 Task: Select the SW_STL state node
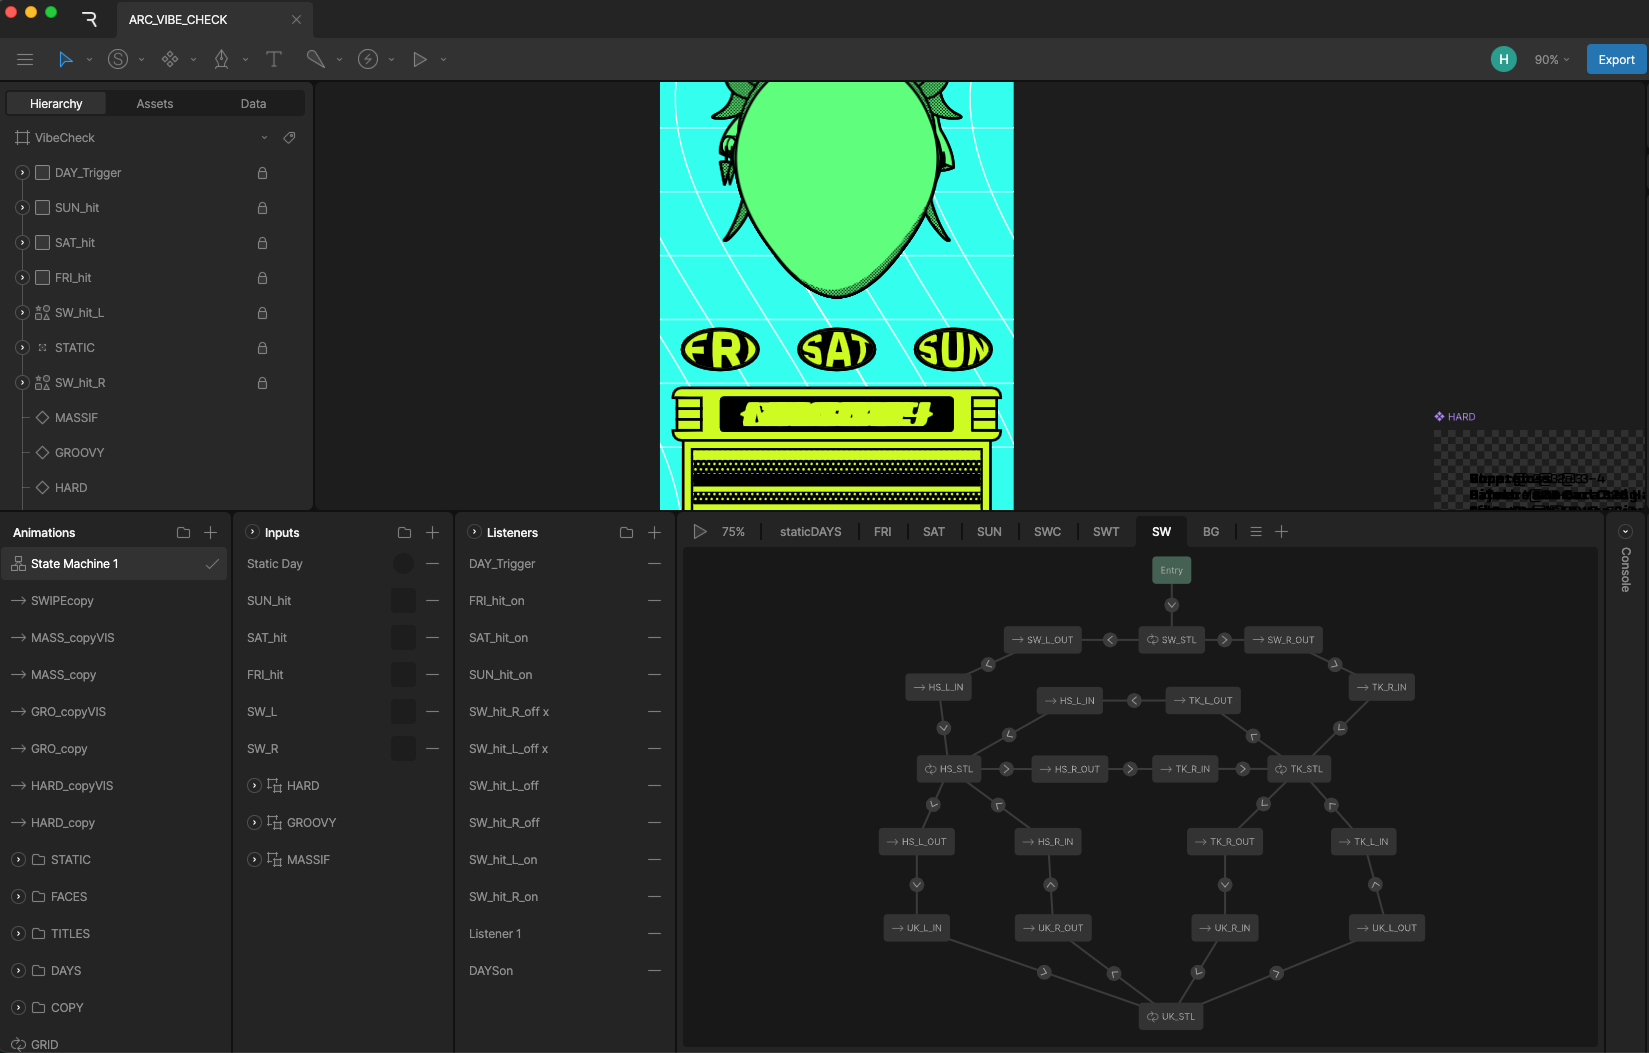(x=1171, y=640)
